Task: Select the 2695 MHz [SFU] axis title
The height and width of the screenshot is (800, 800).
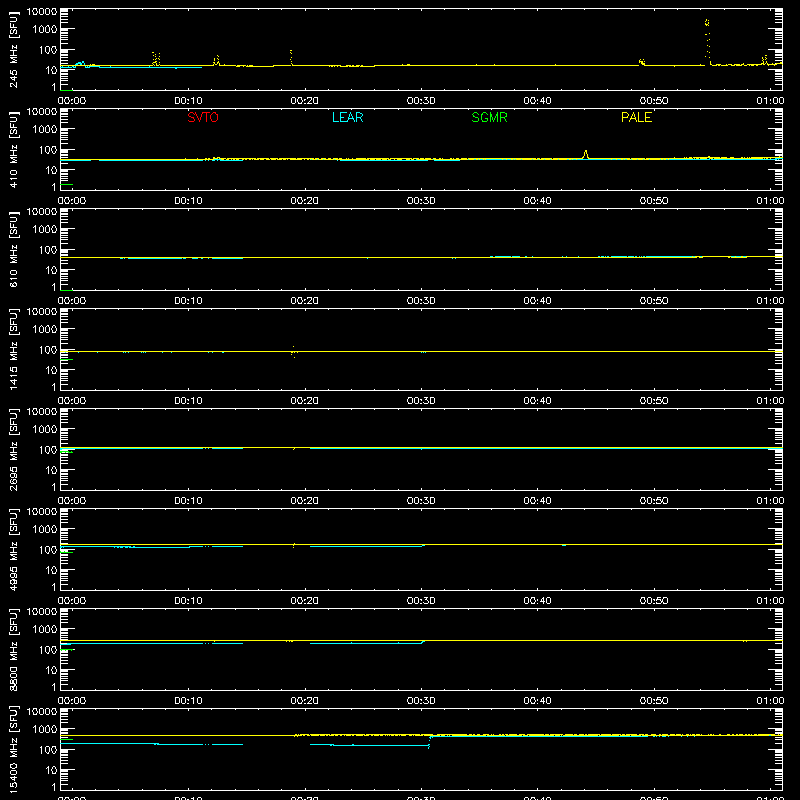Action: tap(13, 449)
